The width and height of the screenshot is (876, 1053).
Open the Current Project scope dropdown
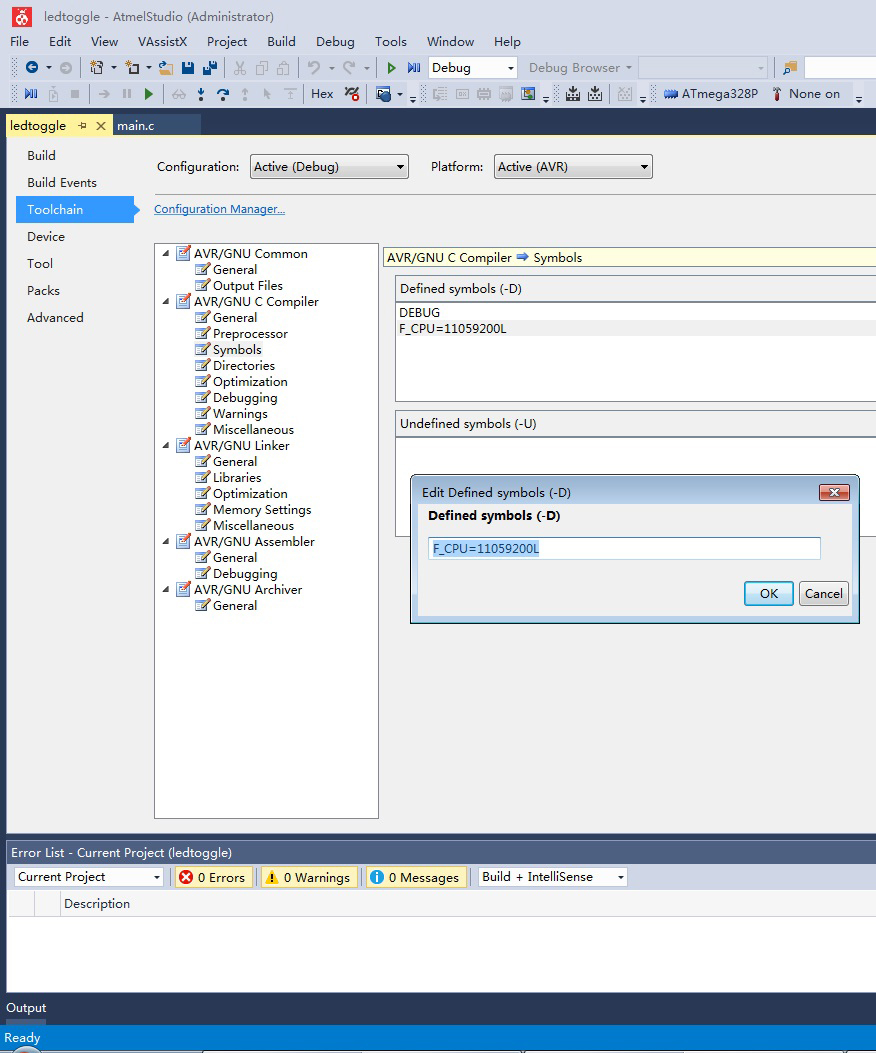pyautogui.click(x=89, y=877)
